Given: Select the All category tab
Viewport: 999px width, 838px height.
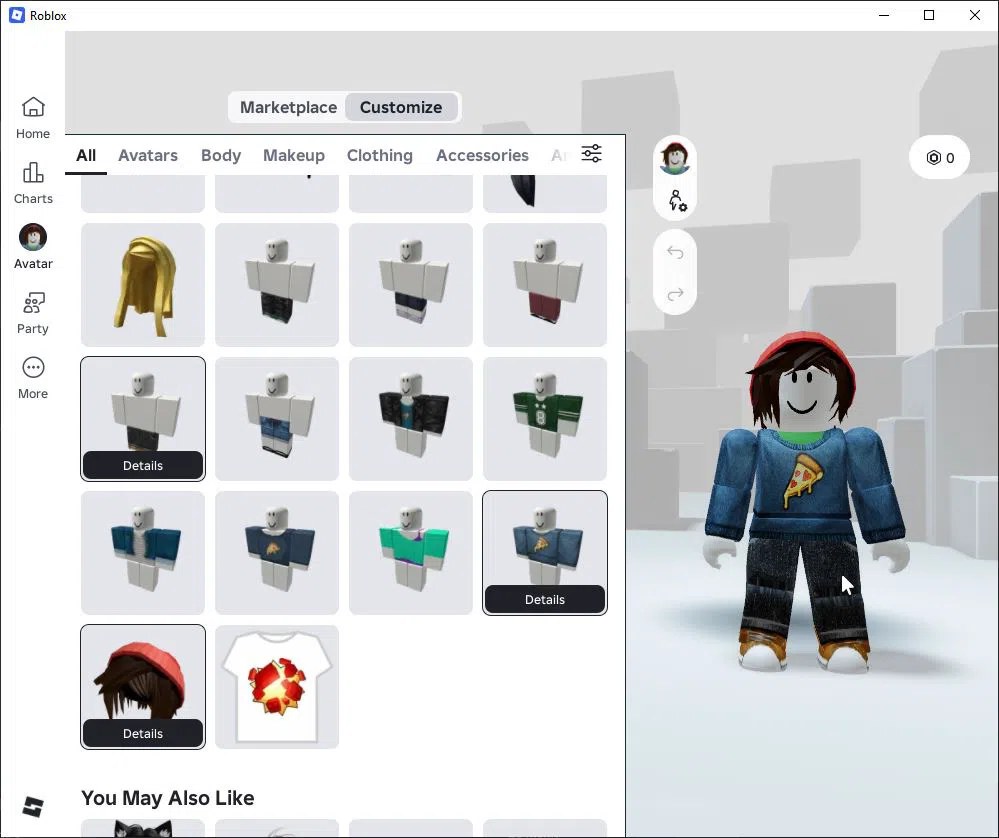Looking at the screenshot, I should click(x=86, y=155).
